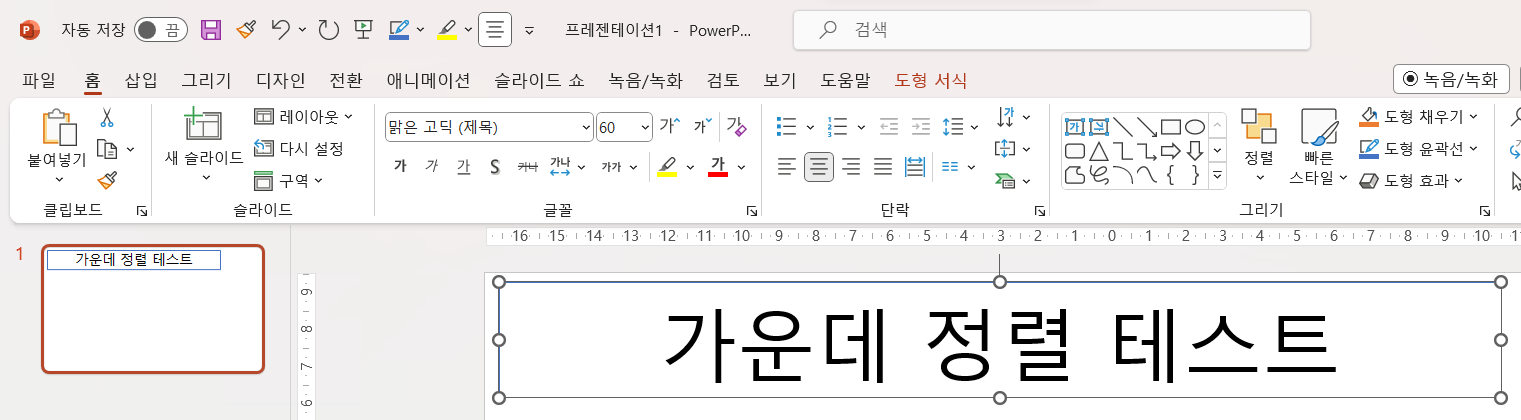The height and width of the screenshot is (420, 1521).
Task: Start the slide show from the title bar icon
Action: (x=363, y=30)
